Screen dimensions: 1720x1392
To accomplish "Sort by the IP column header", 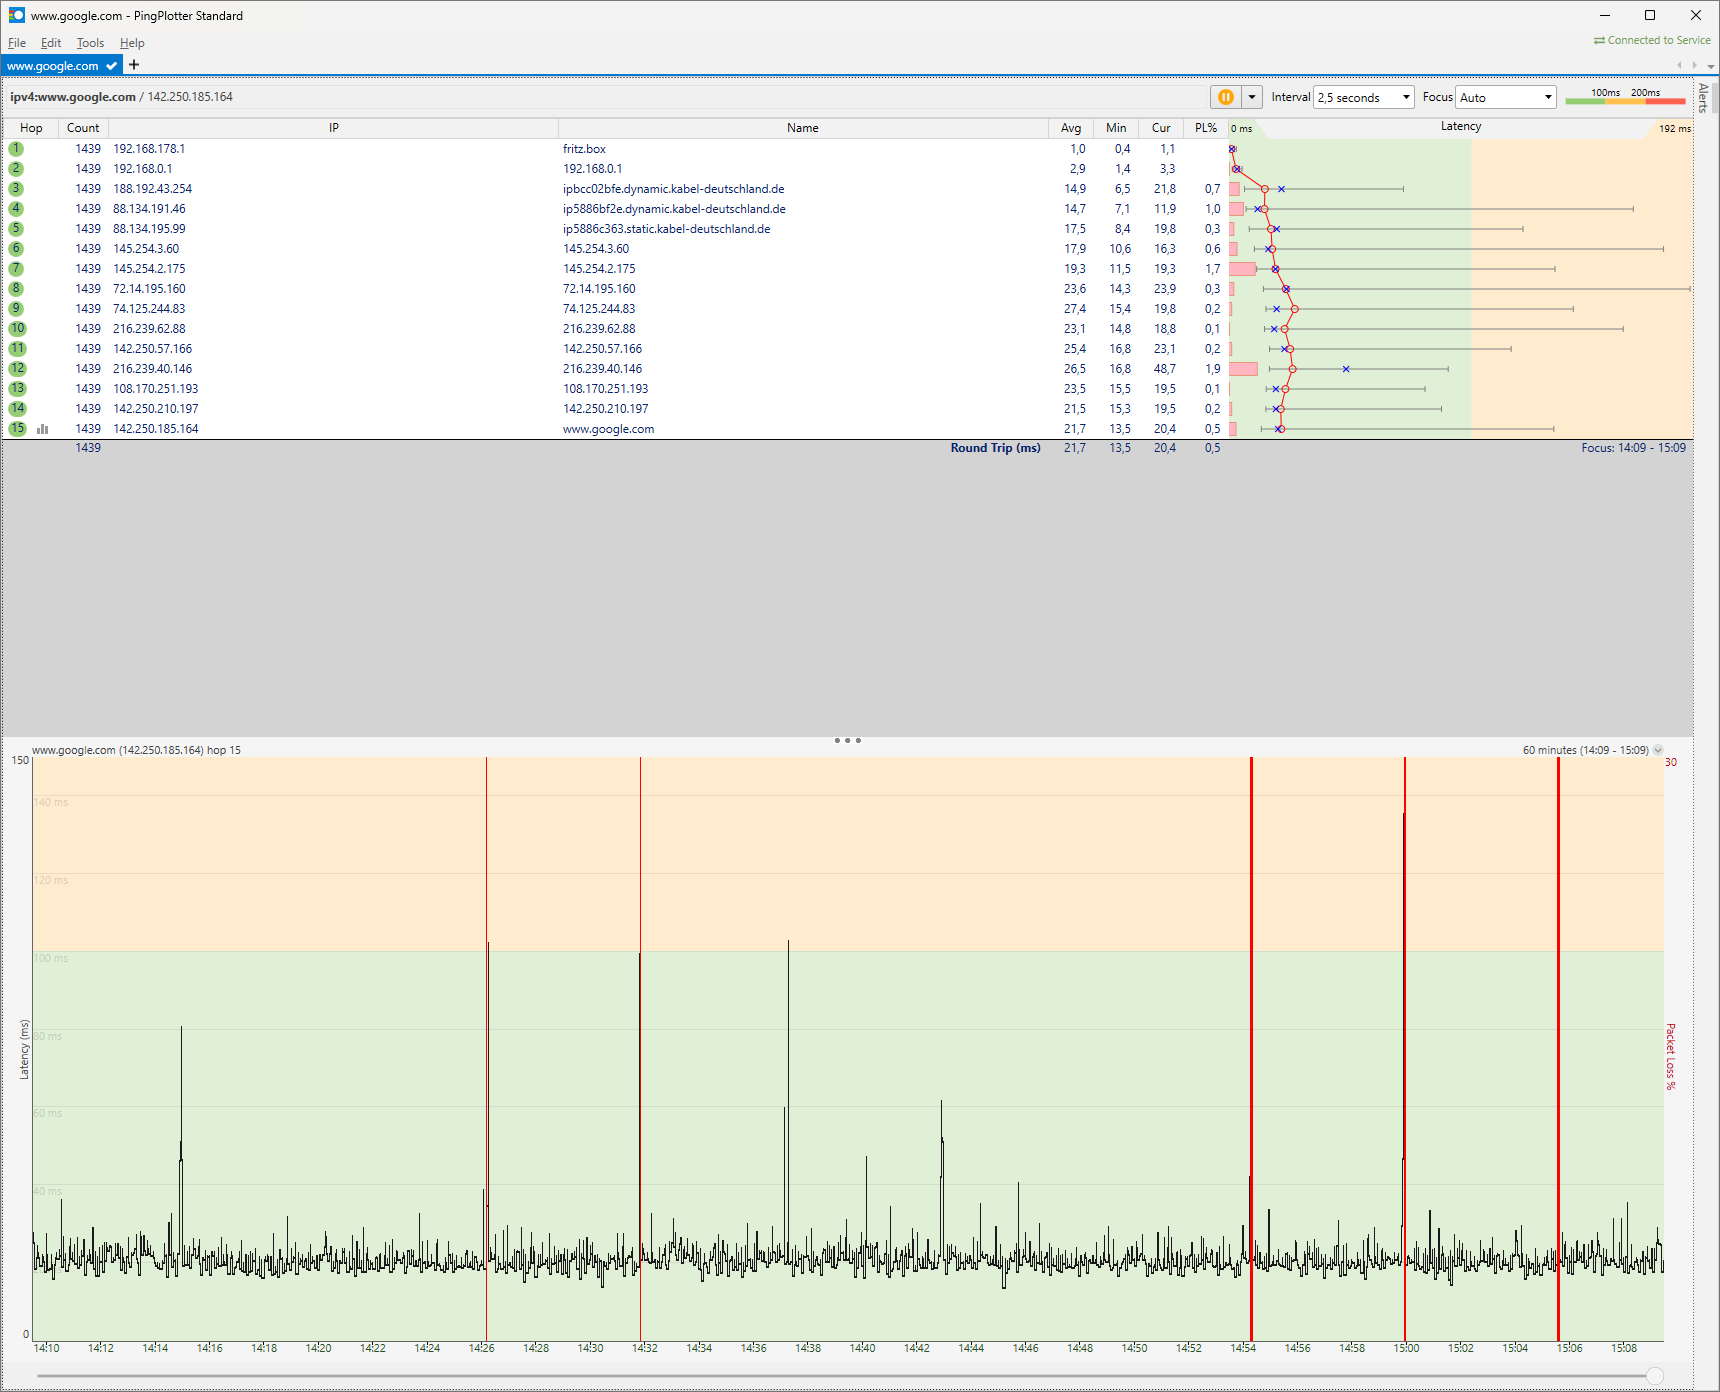I will tap(334, 128).
